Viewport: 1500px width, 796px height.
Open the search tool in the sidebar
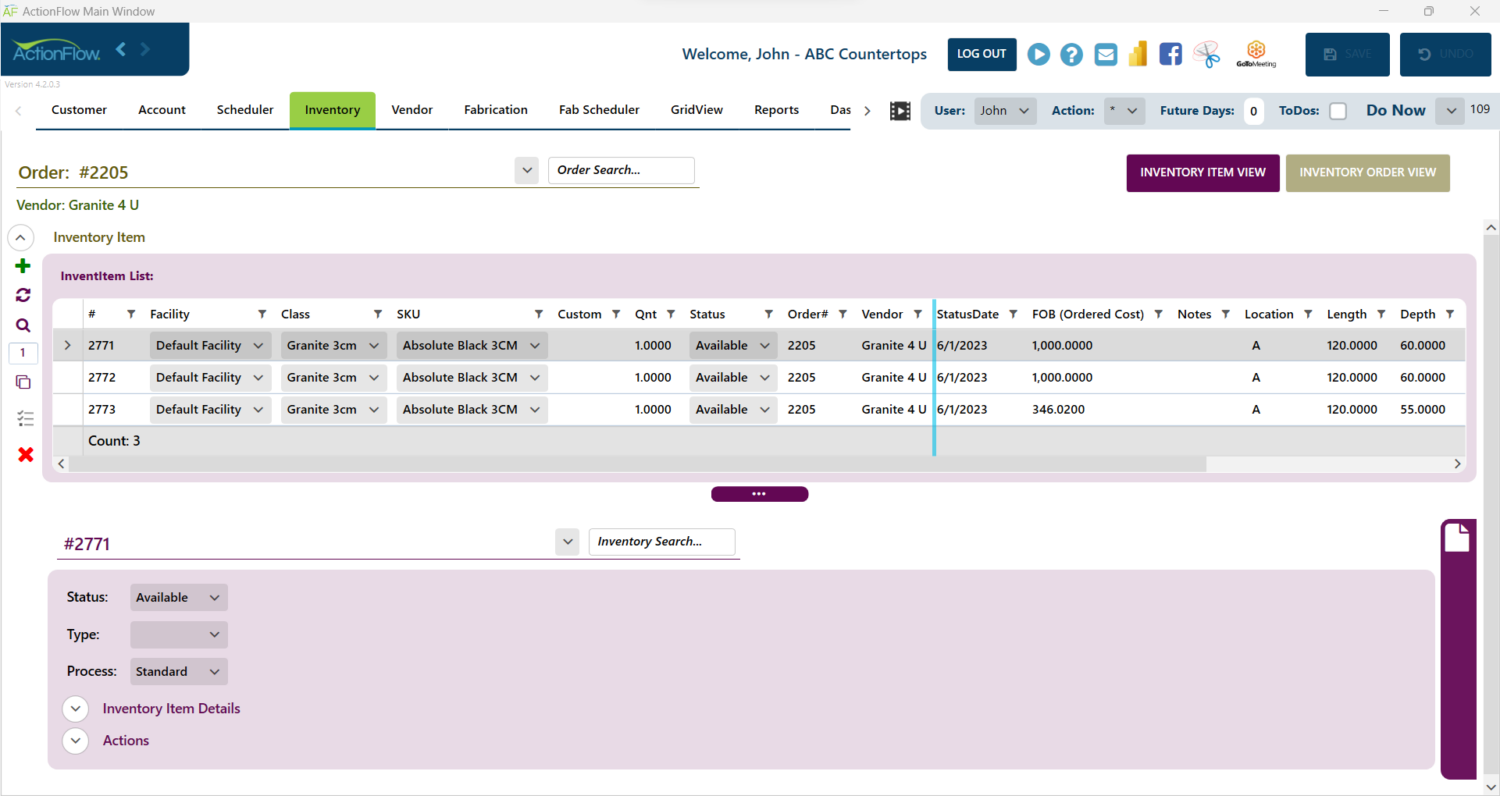click(x=22, y=324)
